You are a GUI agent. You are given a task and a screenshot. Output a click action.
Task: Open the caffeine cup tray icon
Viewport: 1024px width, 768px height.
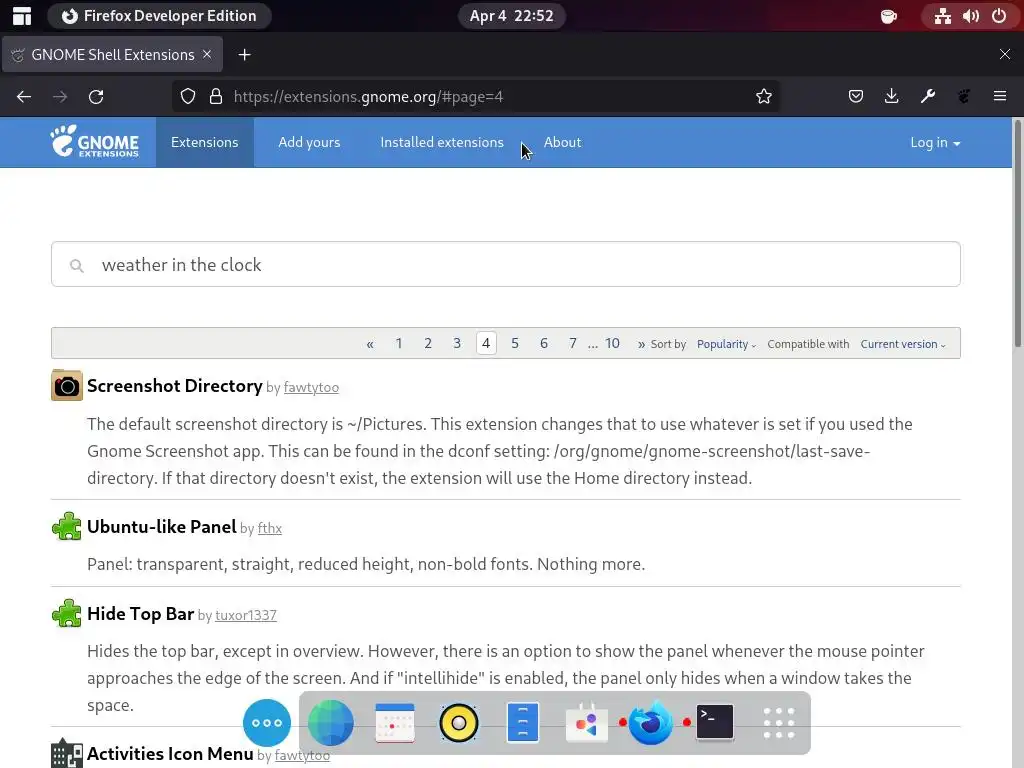888,16
